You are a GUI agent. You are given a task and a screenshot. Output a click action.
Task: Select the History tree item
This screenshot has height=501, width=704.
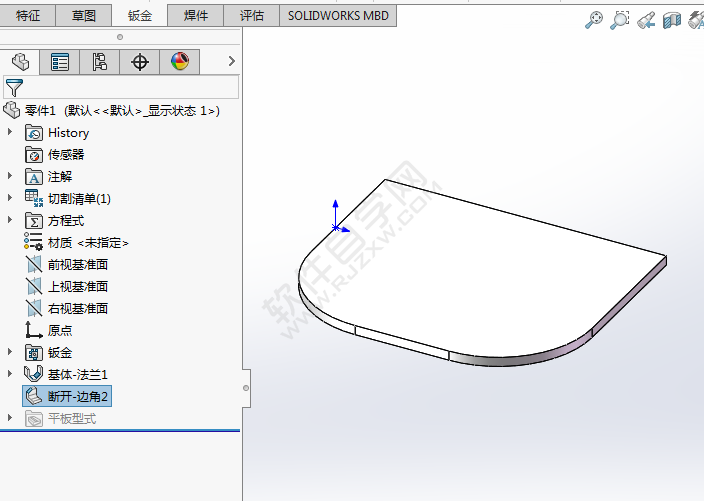tap(68, 133)
